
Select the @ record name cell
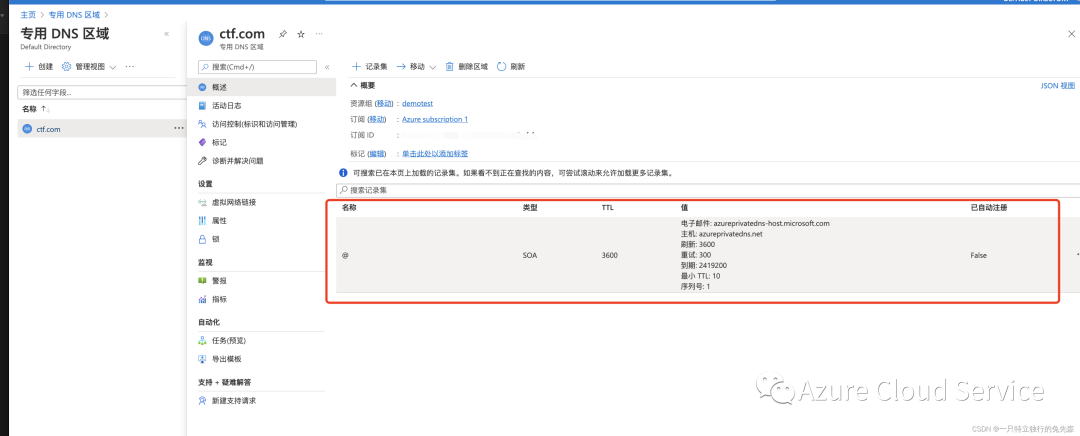(345, 255)
